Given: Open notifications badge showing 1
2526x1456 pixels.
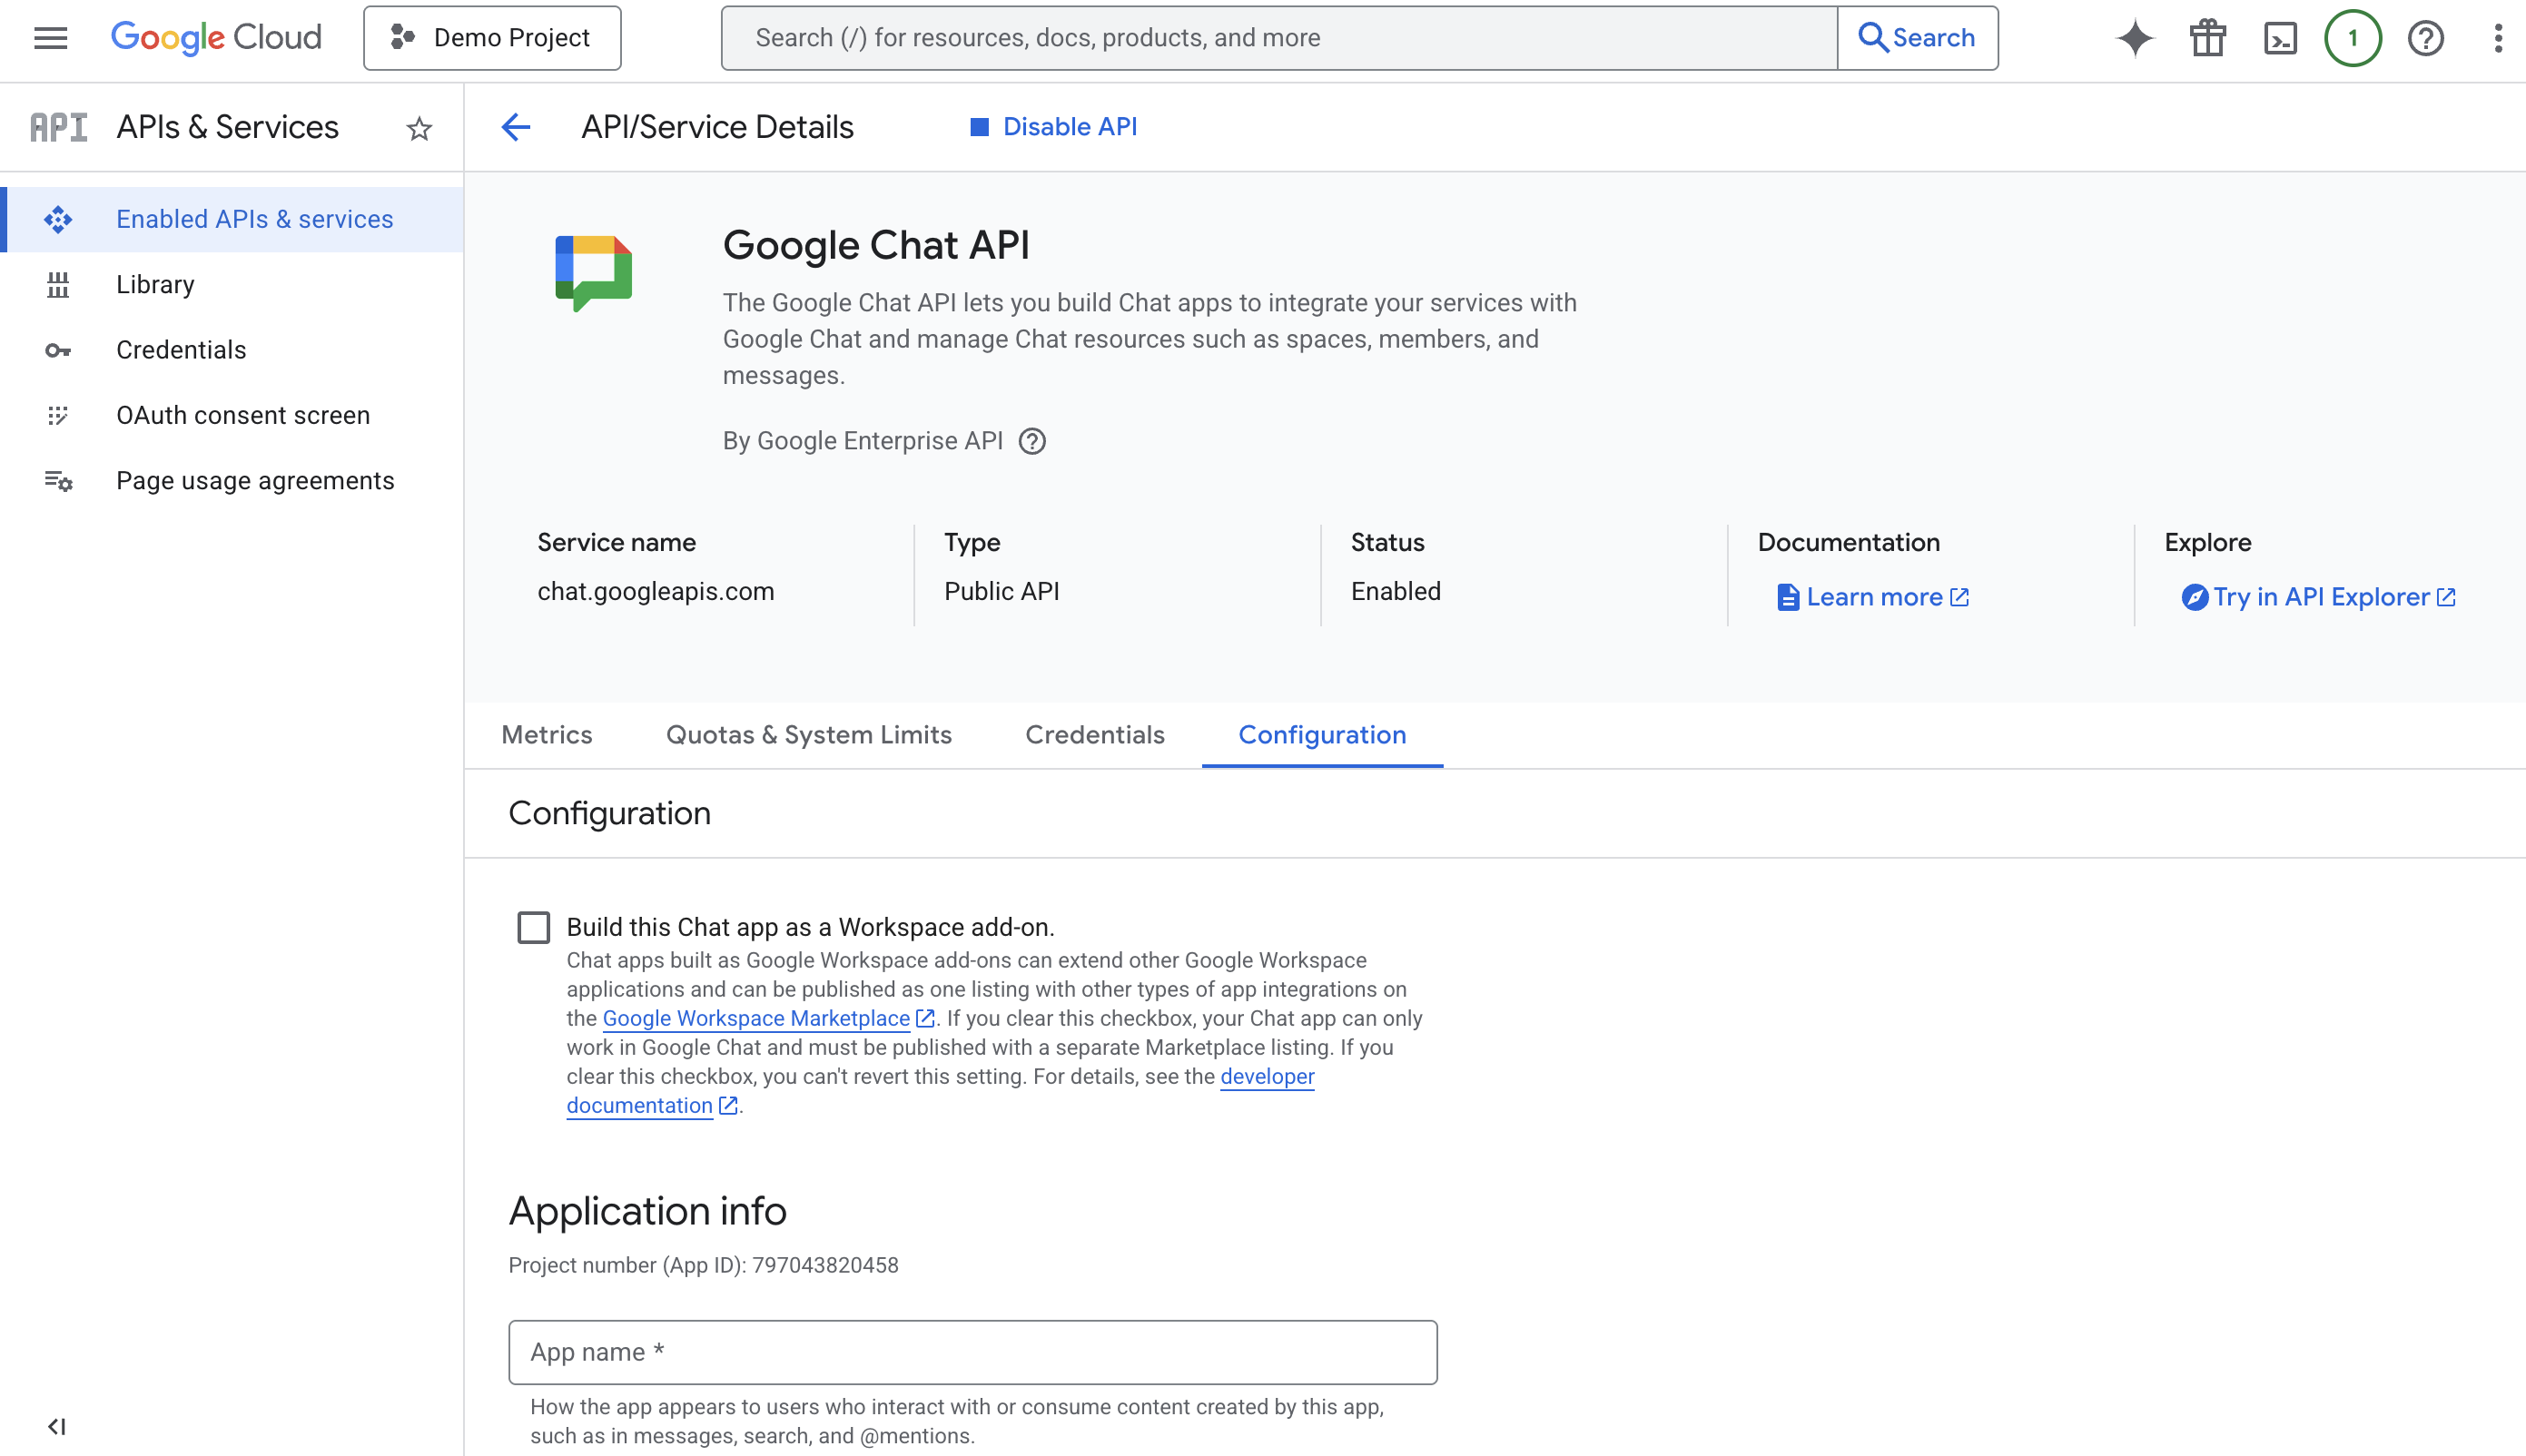Looking at the screenshot, I should coord(2352,38).
